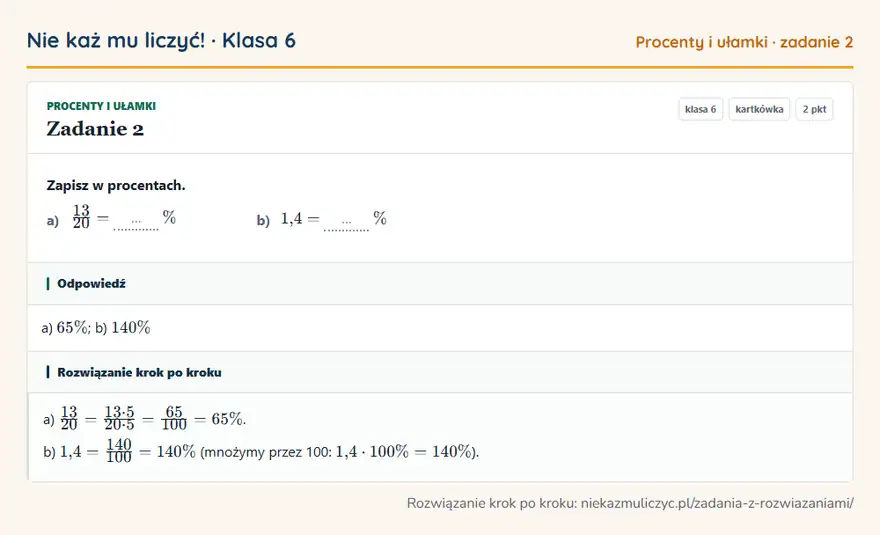Open the niekazmuliczyc.pl/zadania-z-rozwiazaniami/ link

pos(717,503)
